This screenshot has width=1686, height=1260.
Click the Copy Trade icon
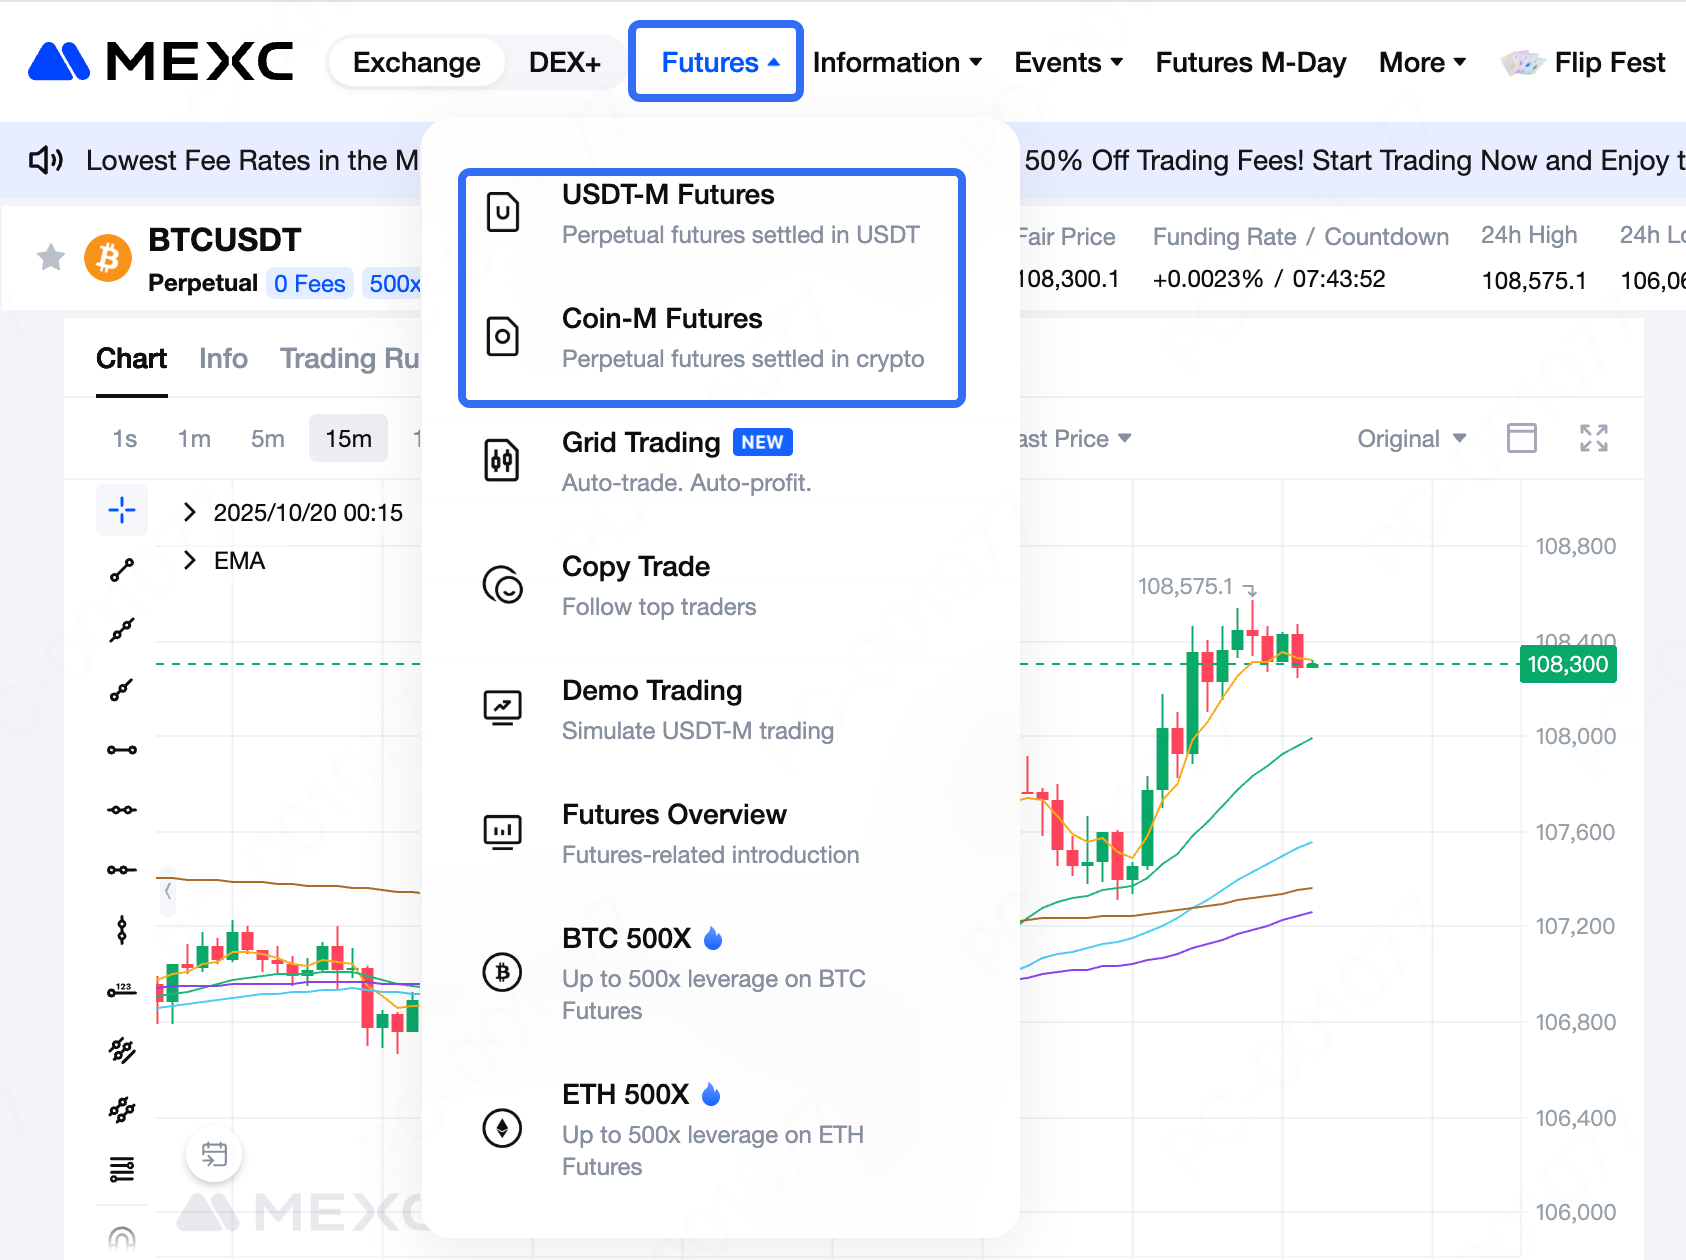pos(502,585)
